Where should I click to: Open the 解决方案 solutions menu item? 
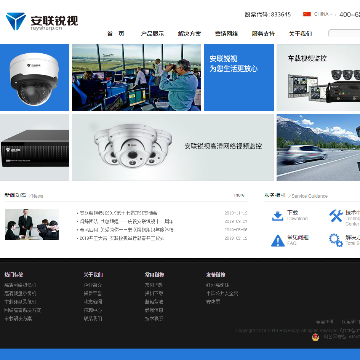click(189, 33)
